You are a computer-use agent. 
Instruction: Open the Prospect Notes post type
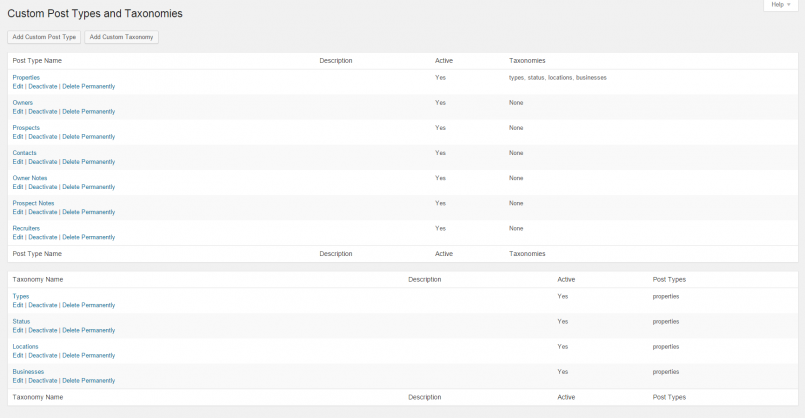(x=33, y=203)
